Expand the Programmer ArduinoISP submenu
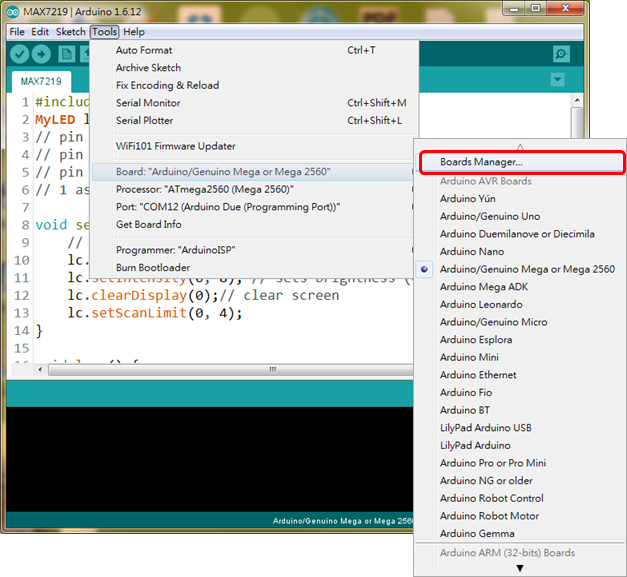 pos(254,250)
